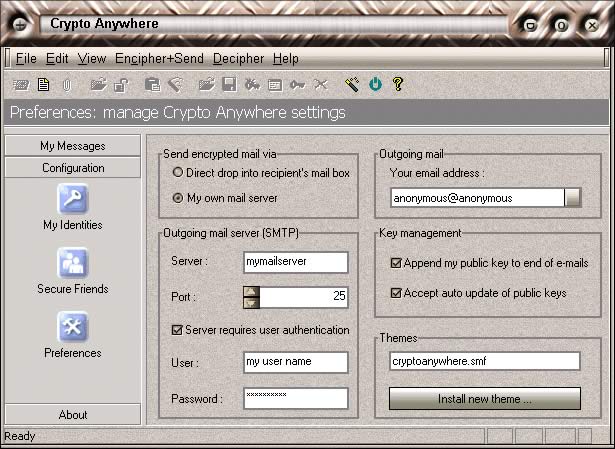Select the Configuration panel header
The width and height of the screenshot is (615, 449).
[73, 168]
